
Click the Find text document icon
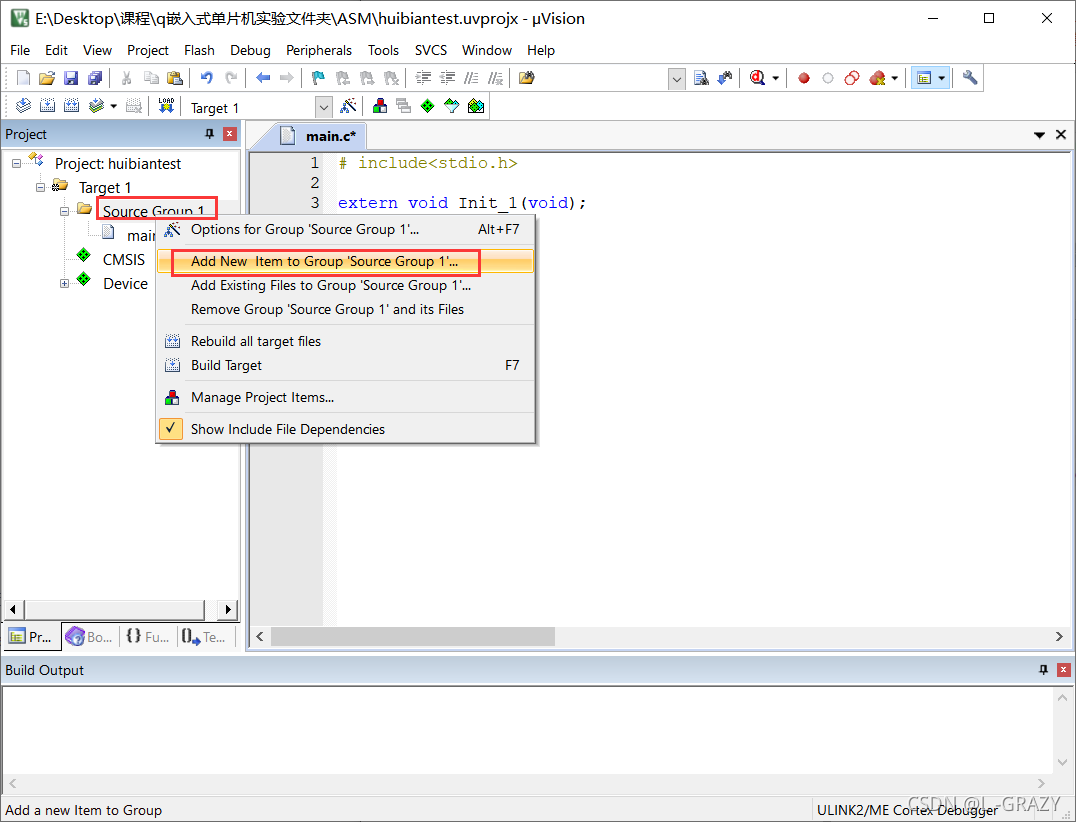point(701,78)
